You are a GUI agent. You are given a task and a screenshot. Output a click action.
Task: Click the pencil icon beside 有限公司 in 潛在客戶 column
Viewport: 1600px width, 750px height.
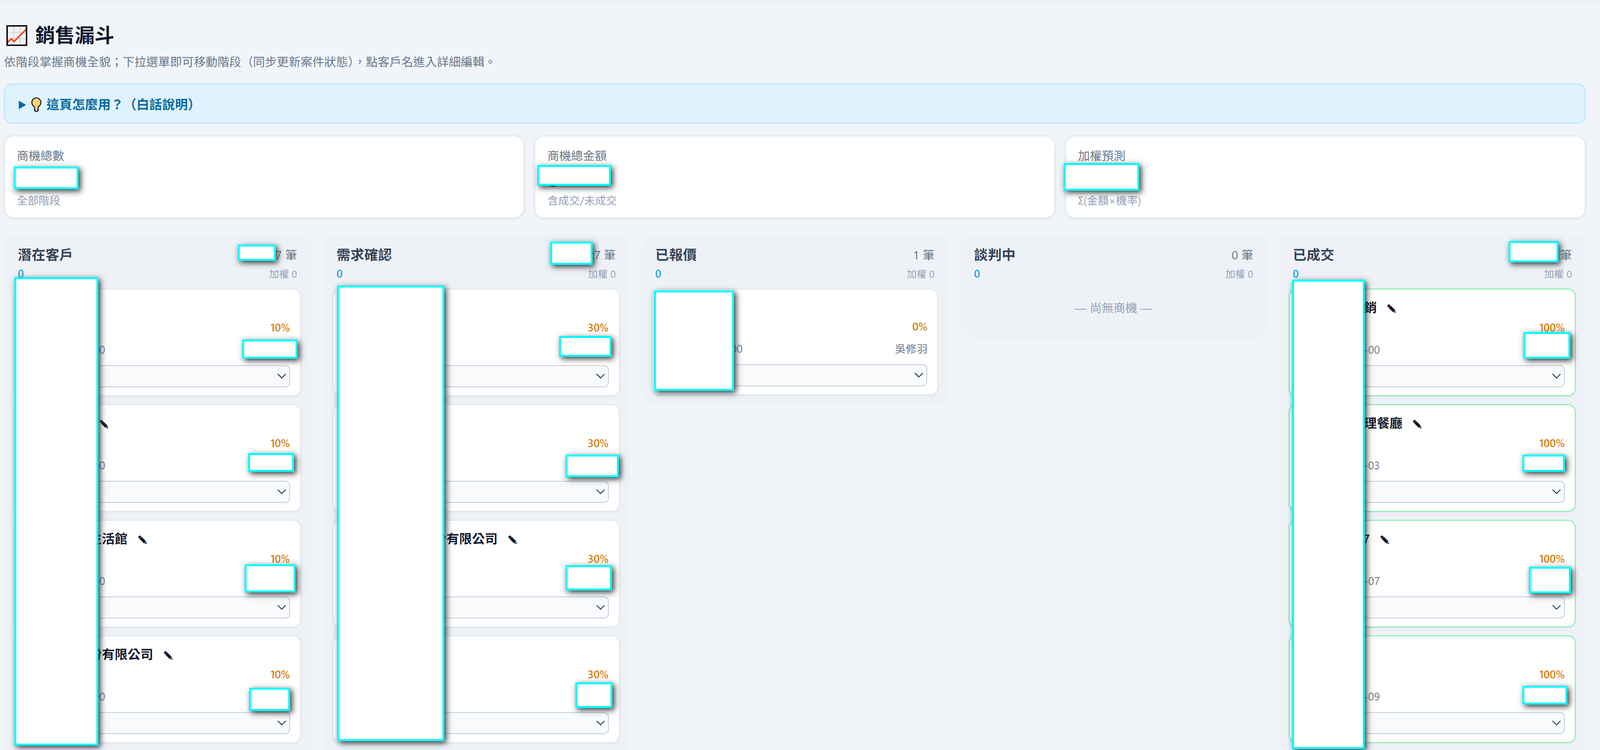[168, 656]
